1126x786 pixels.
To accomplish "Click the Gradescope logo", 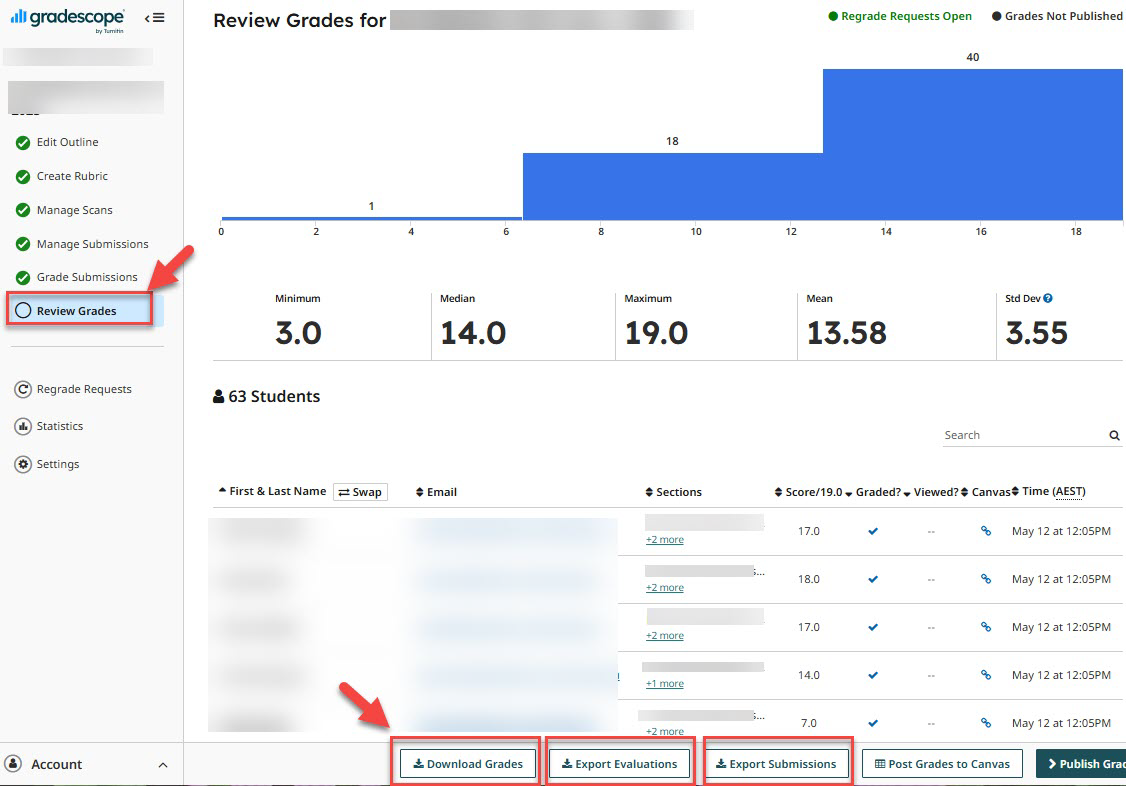I will coord(68,19).
